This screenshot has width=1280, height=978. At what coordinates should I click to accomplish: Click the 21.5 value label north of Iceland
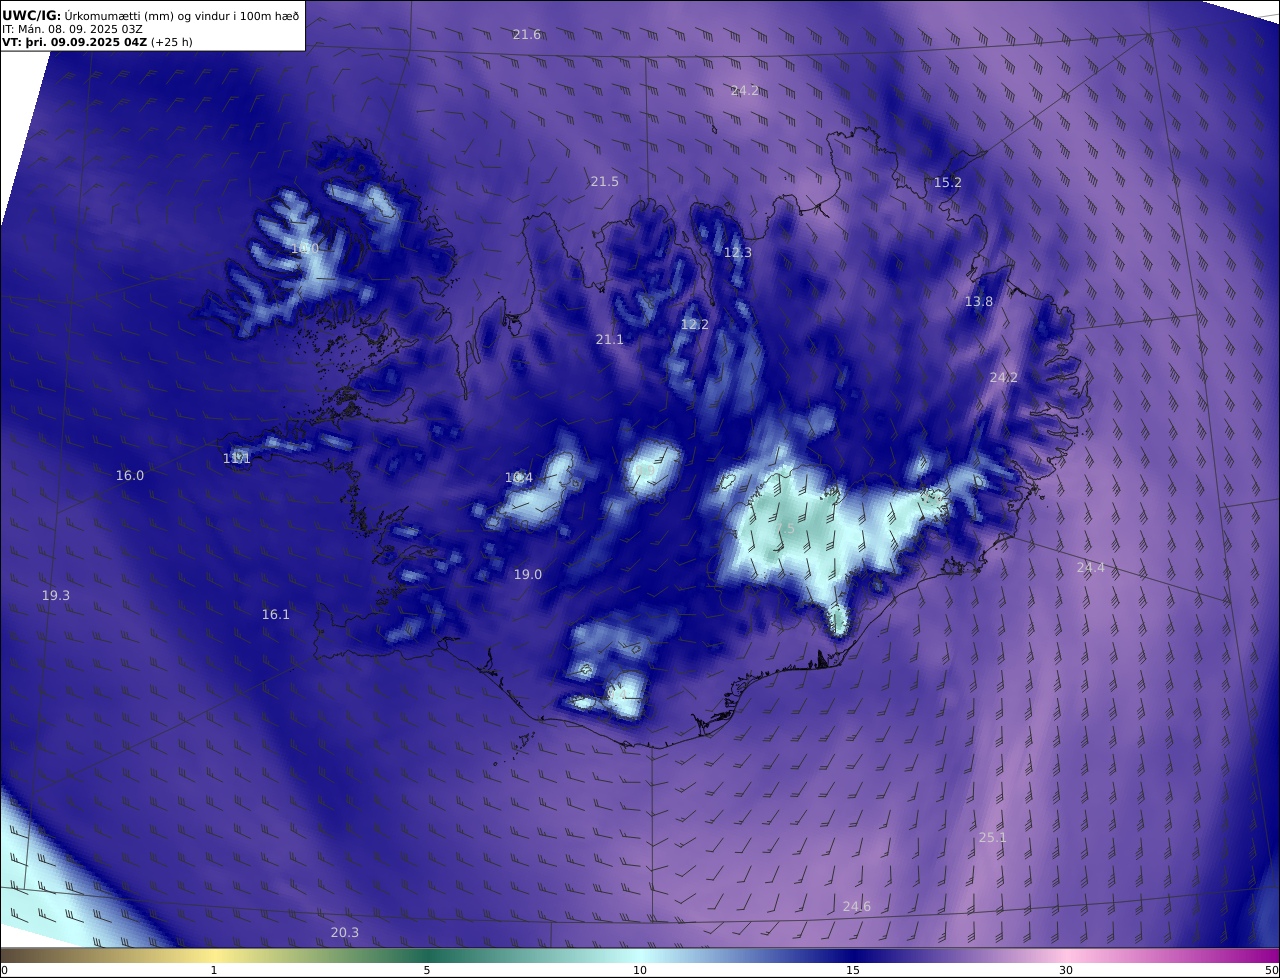click(604, 182)
